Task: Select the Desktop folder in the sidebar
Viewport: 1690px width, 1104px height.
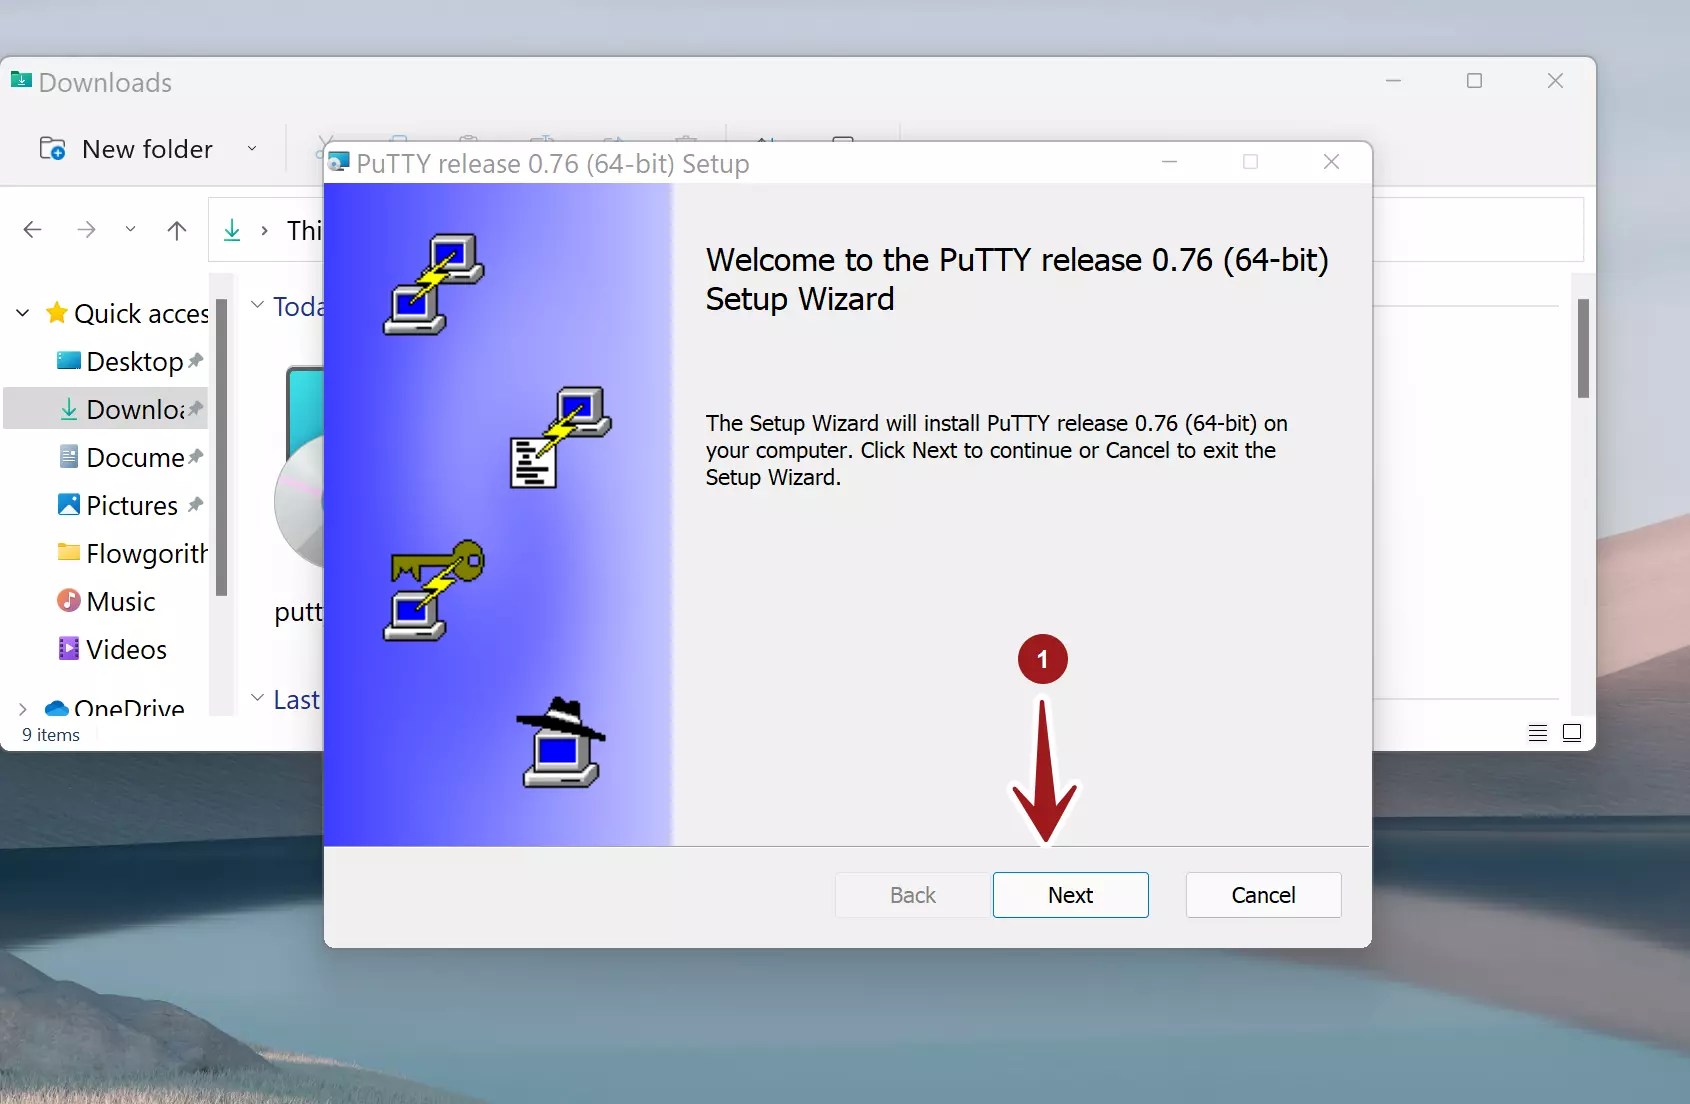Action: click(135, 361)
